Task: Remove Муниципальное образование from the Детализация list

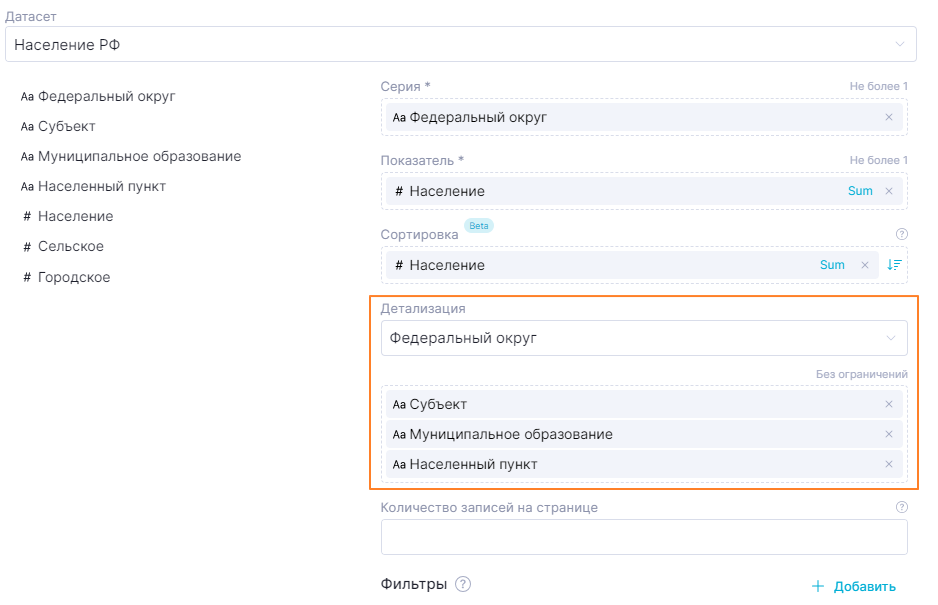Action: [x=888, y=434]
